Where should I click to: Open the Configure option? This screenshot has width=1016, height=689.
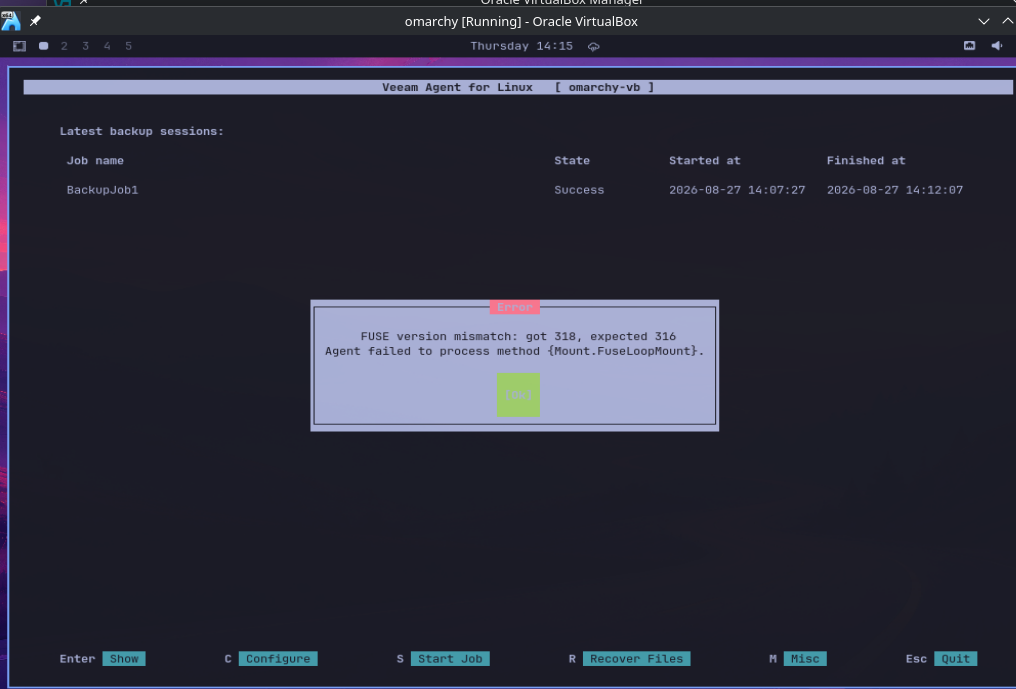coord(278,659)
